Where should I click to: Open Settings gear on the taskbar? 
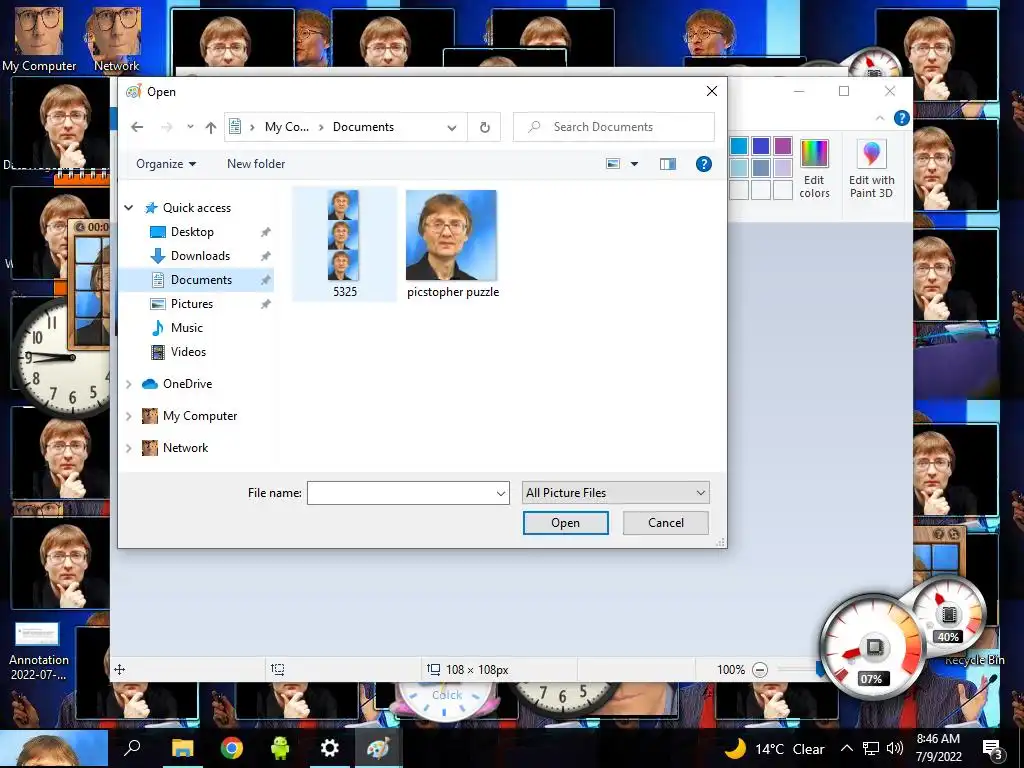click(x=329, y=748)
